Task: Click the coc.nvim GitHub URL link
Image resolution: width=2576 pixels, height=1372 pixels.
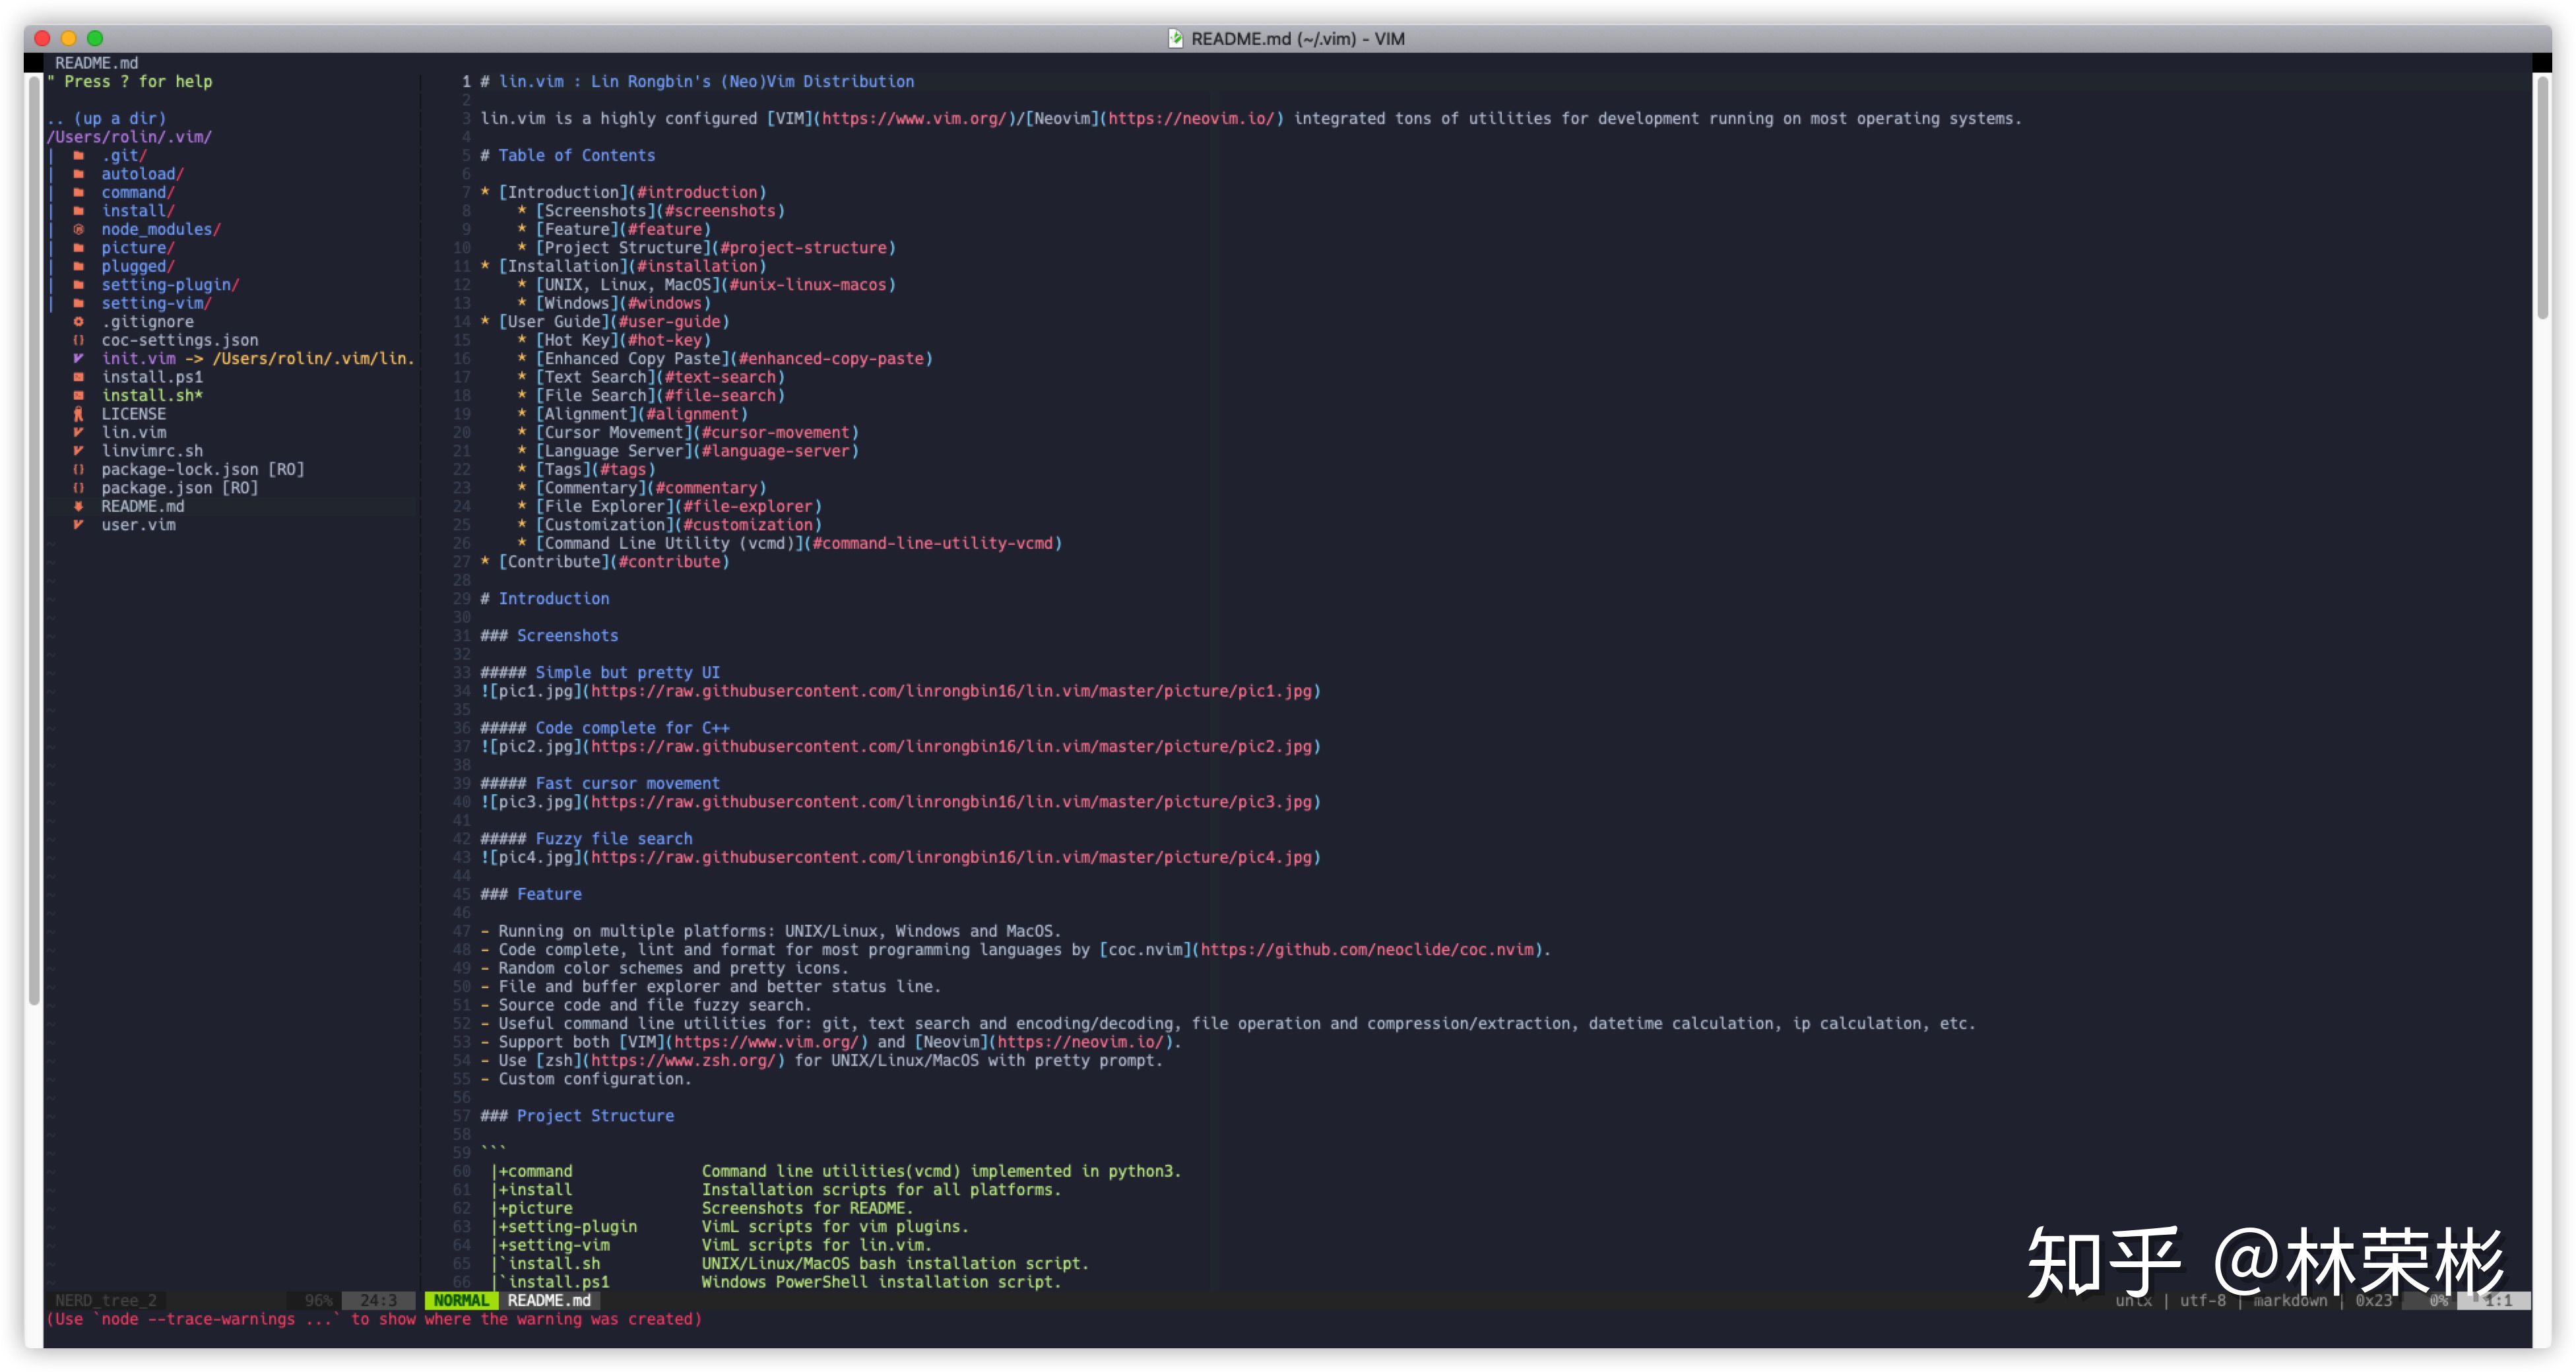Action: (x=1366, y=949)
